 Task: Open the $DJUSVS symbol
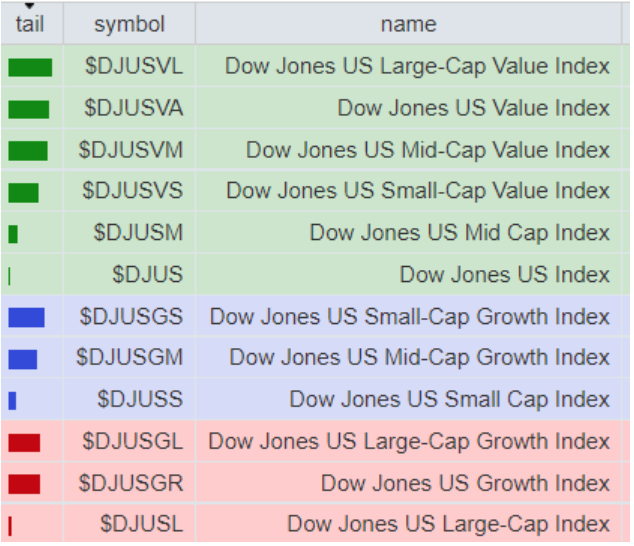click(x=133, y=191)
